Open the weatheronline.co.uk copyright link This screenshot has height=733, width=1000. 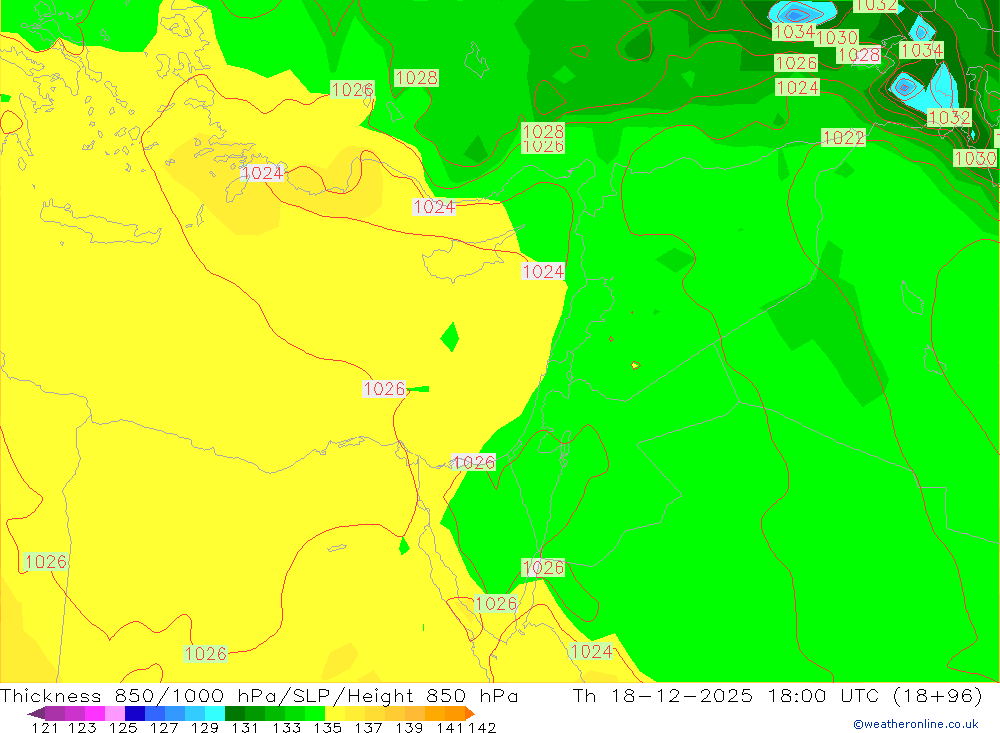(x=916, y=724)
